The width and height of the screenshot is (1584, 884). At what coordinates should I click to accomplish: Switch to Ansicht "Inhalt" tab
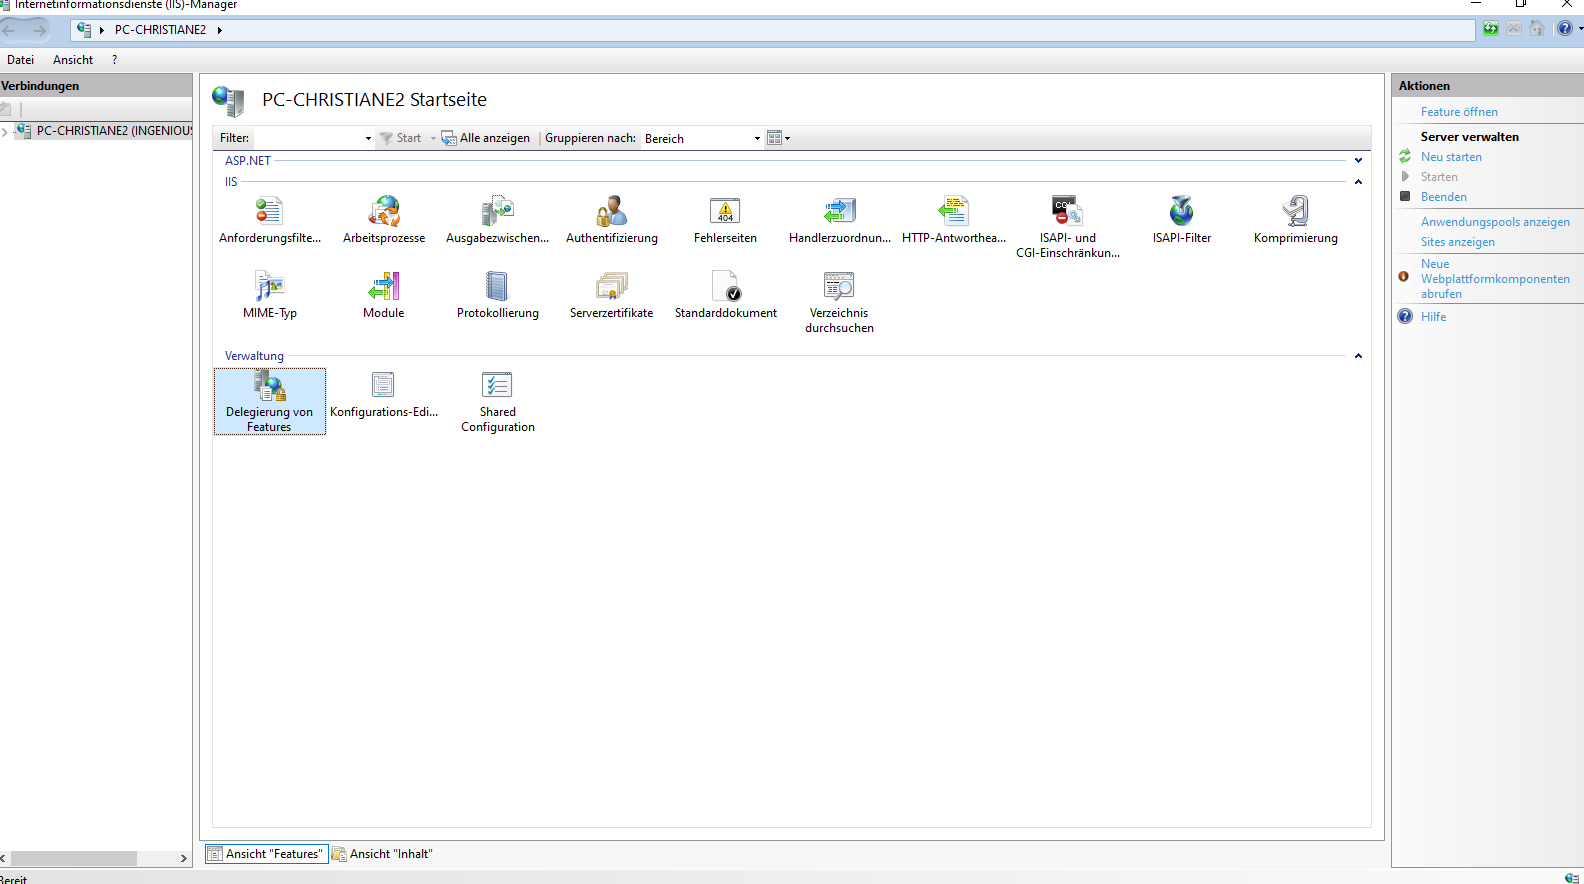click(382, 854)
